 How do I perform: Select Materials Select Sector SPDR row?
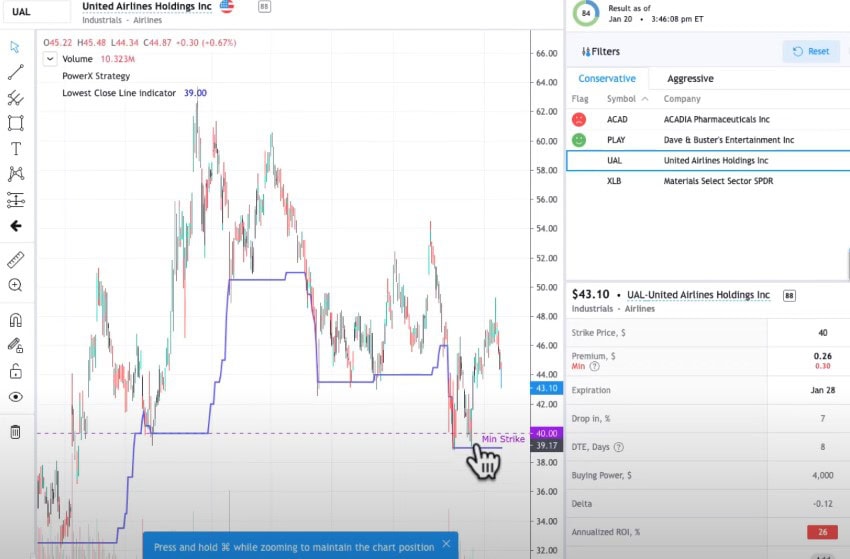point(708,181)
